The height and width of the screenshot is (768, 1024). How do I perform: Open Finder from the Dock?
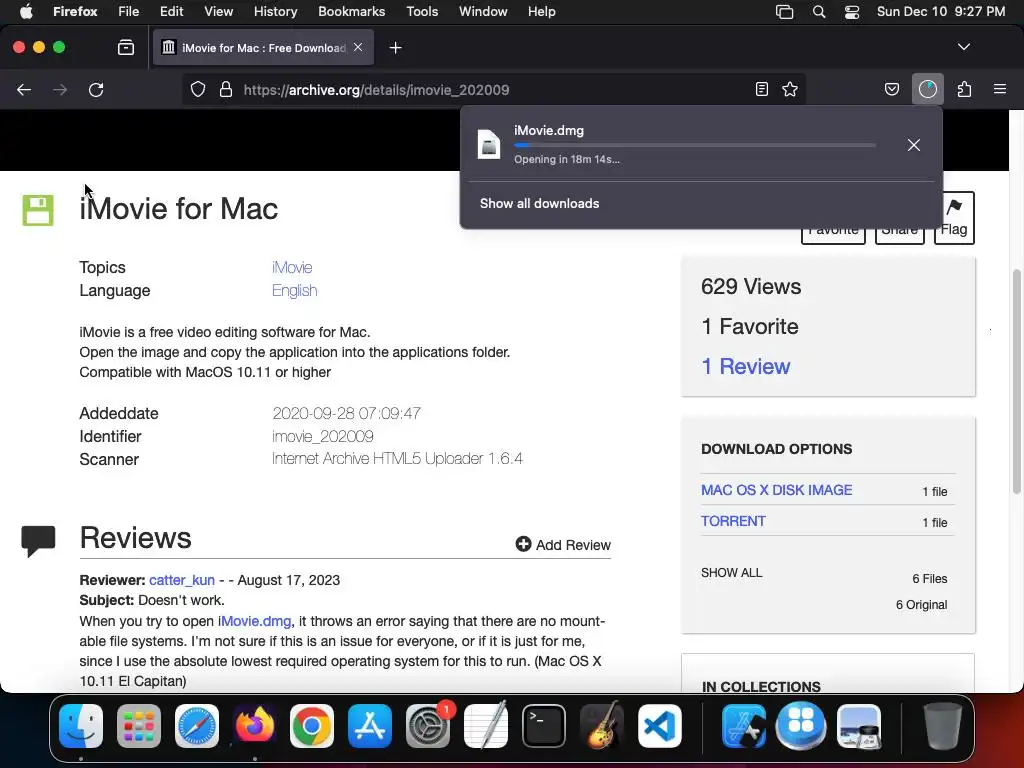pyautogui.click(x=81, y=726)
